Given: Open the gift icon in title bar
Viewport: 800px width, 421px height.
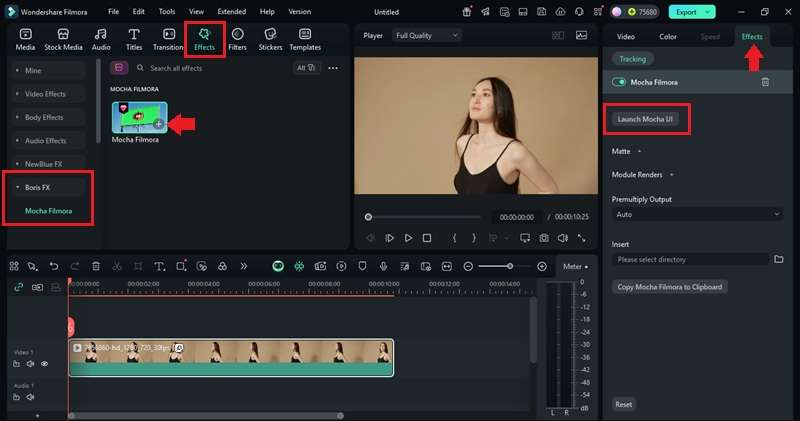Looking at the screenshot, I should (467, 12).
